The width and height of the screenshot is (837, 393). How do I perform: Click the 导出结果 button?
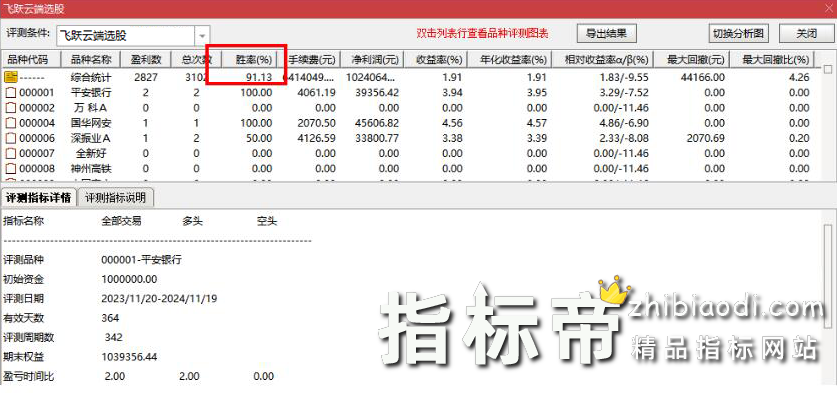[x=607, y=33]
